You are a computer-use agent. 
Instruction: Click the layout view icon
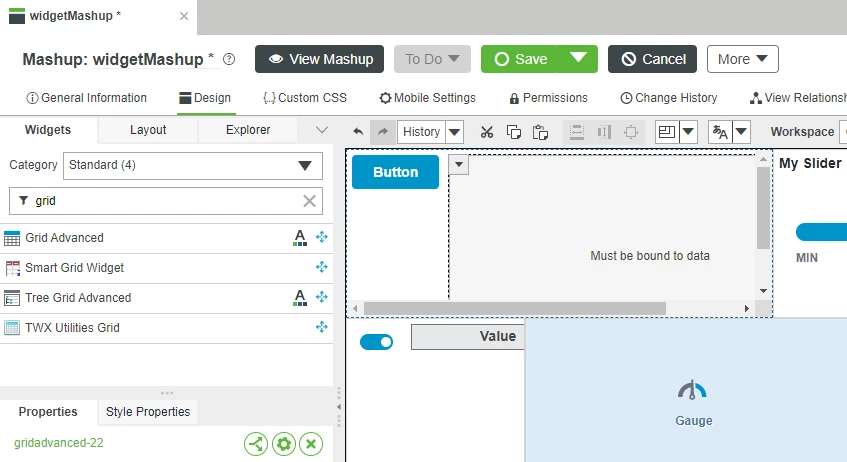pyautogui.click(x=667, y=132)
